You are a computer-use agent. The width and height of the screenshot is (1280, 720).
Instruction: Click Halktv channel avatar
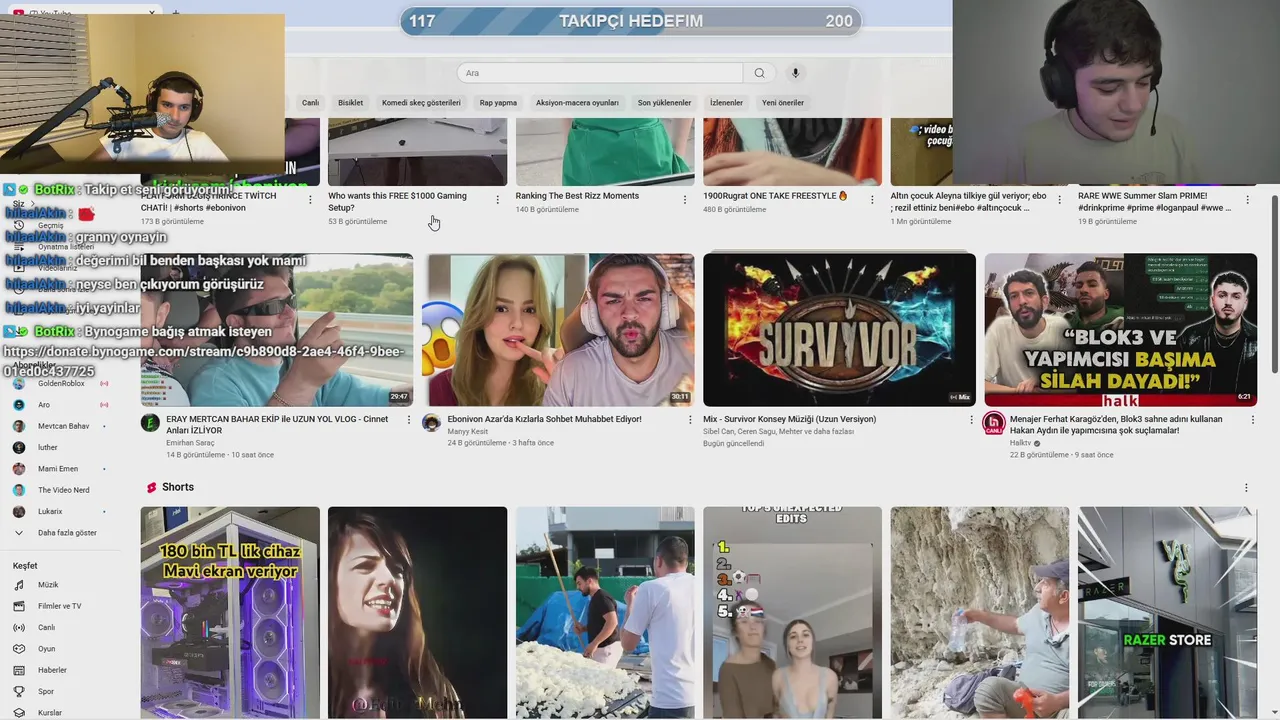pyautogui.click(x=994, y=423)
